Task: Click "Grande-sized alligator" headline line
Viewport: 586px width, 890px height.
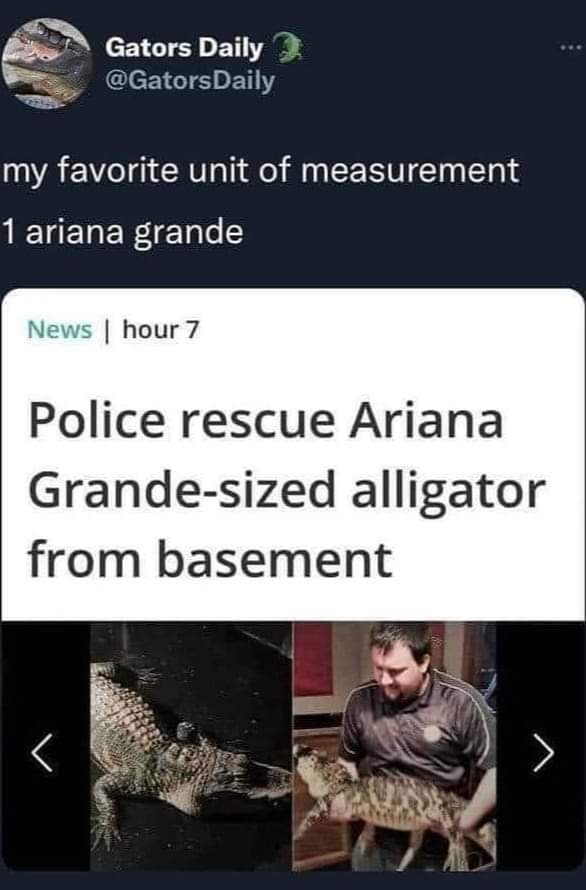Action: coord(287,491)
